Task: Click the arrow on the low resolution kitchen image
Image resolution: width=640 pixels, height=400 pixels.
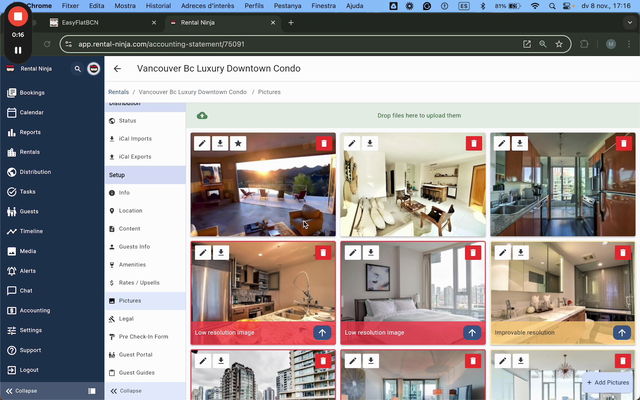Action: point(322,333)
